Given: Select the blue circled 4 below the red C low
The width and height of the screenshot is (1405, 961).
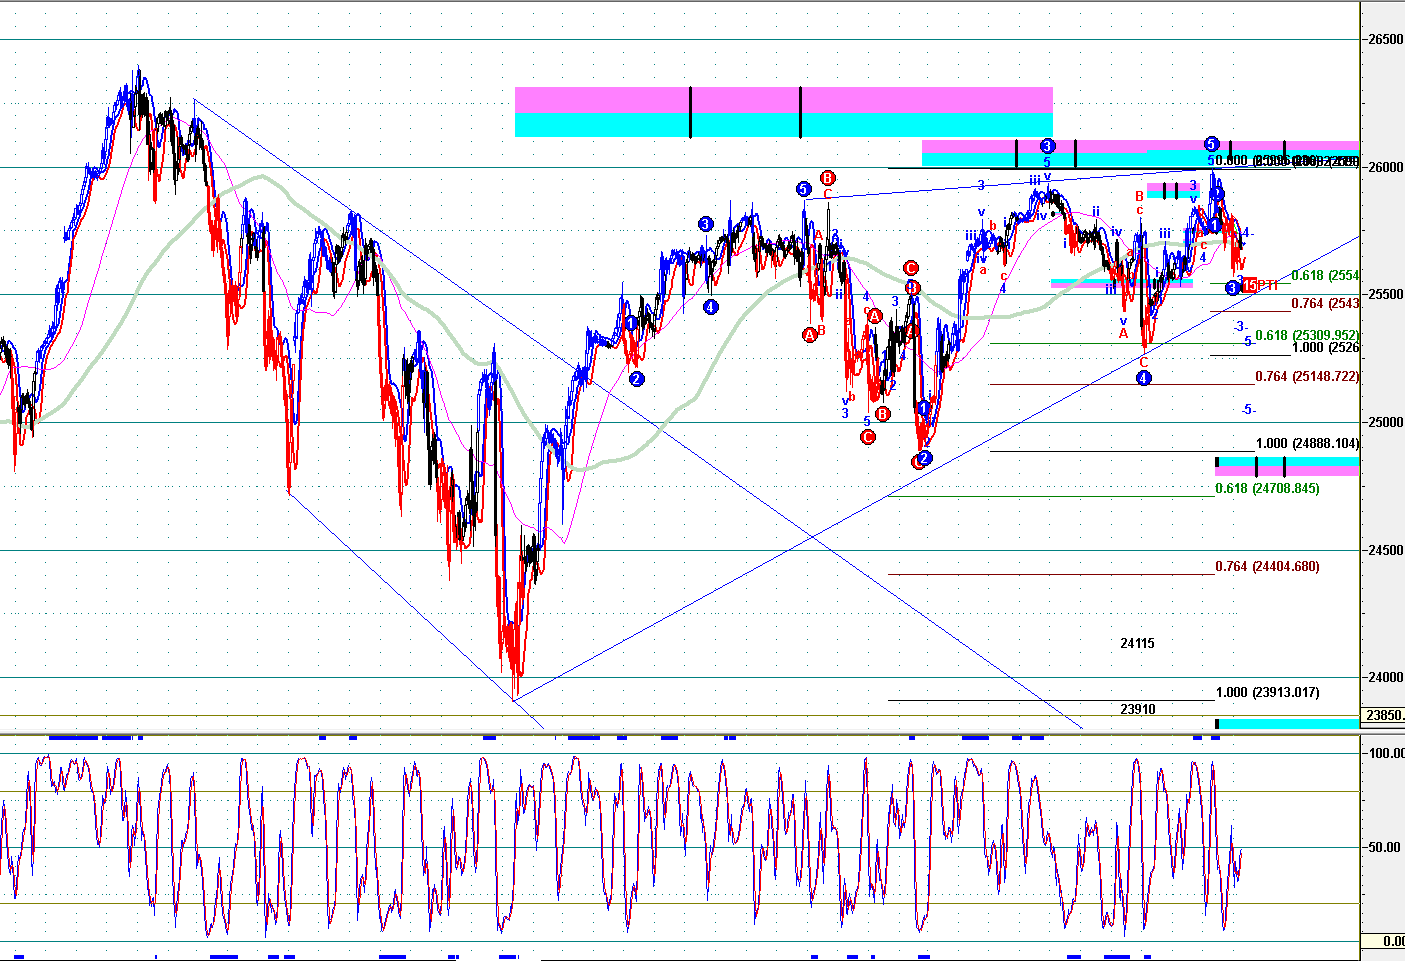Looking at the screenshot, I should pos(1144,378).
